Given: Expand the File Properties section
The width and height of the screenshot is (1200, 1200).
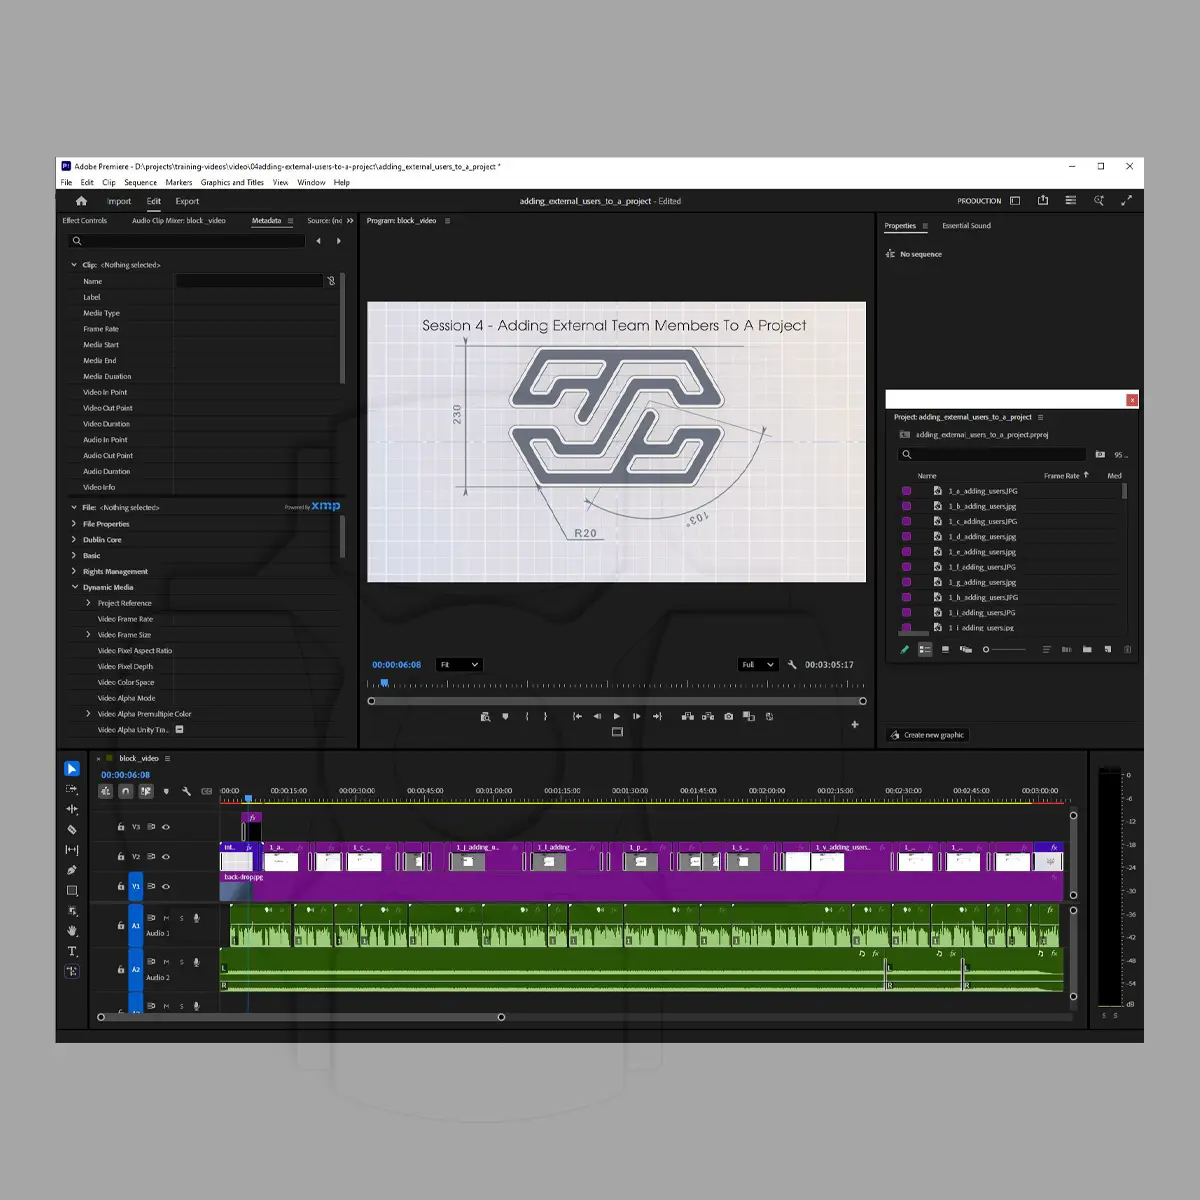Looking at the screenshot, I should tap(74, 524).
